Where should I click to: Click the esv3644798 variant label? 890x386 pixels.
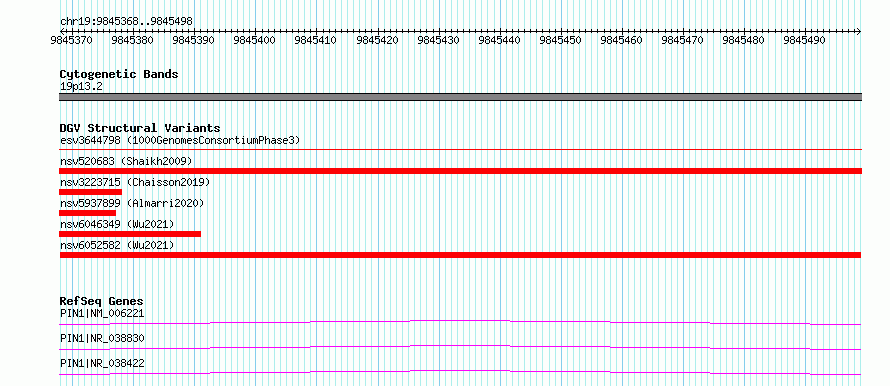point(180,140)
